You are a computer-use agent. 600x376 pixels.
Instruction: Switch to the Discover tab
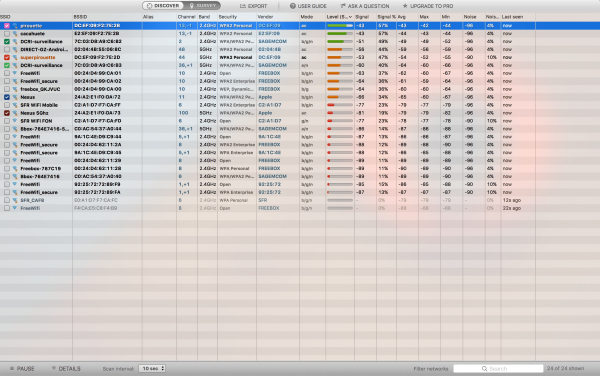pos(163,6)
